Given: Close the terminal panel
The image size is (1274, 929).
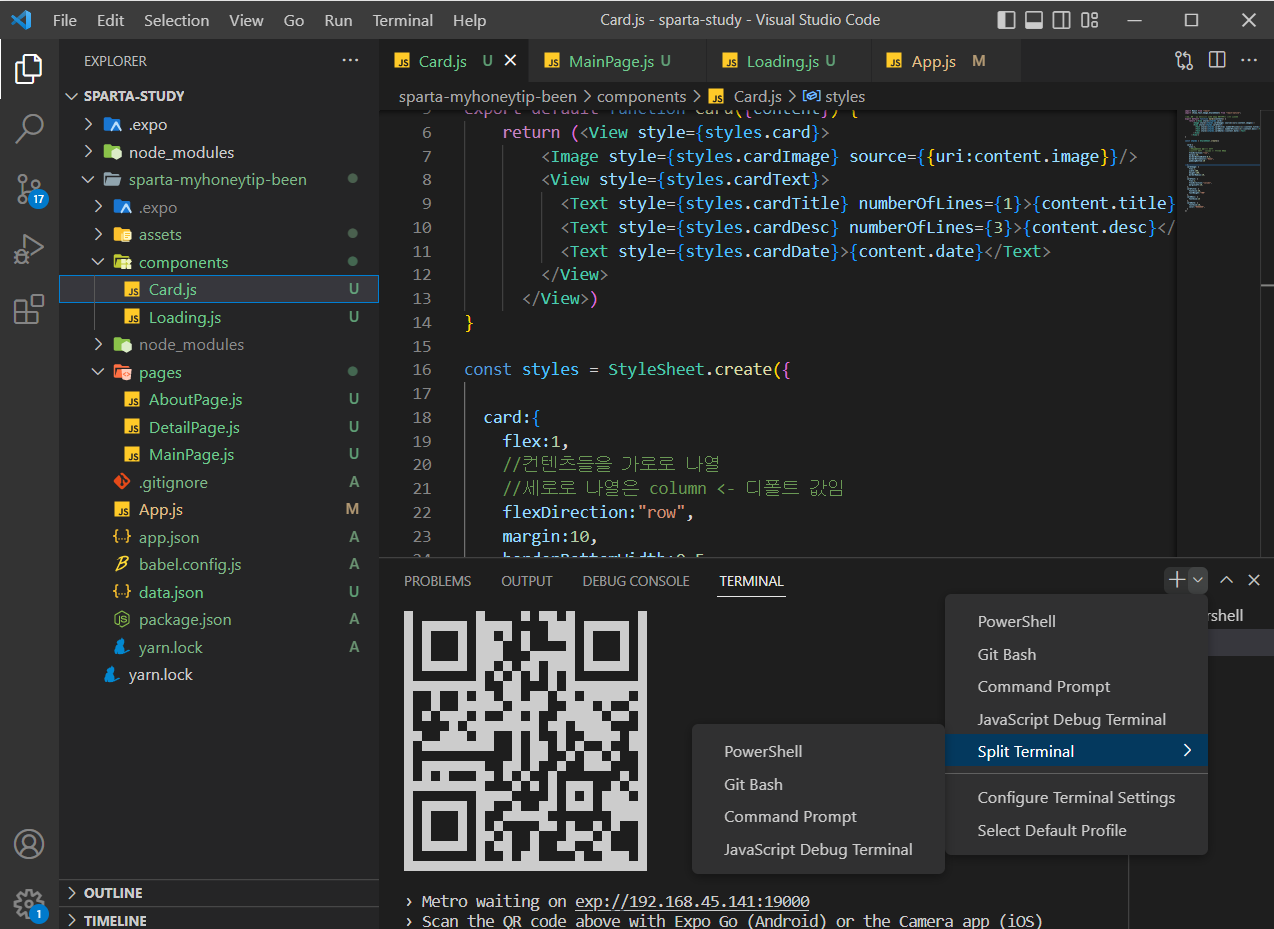Looking at the screenshot, I should [1254, 580].
